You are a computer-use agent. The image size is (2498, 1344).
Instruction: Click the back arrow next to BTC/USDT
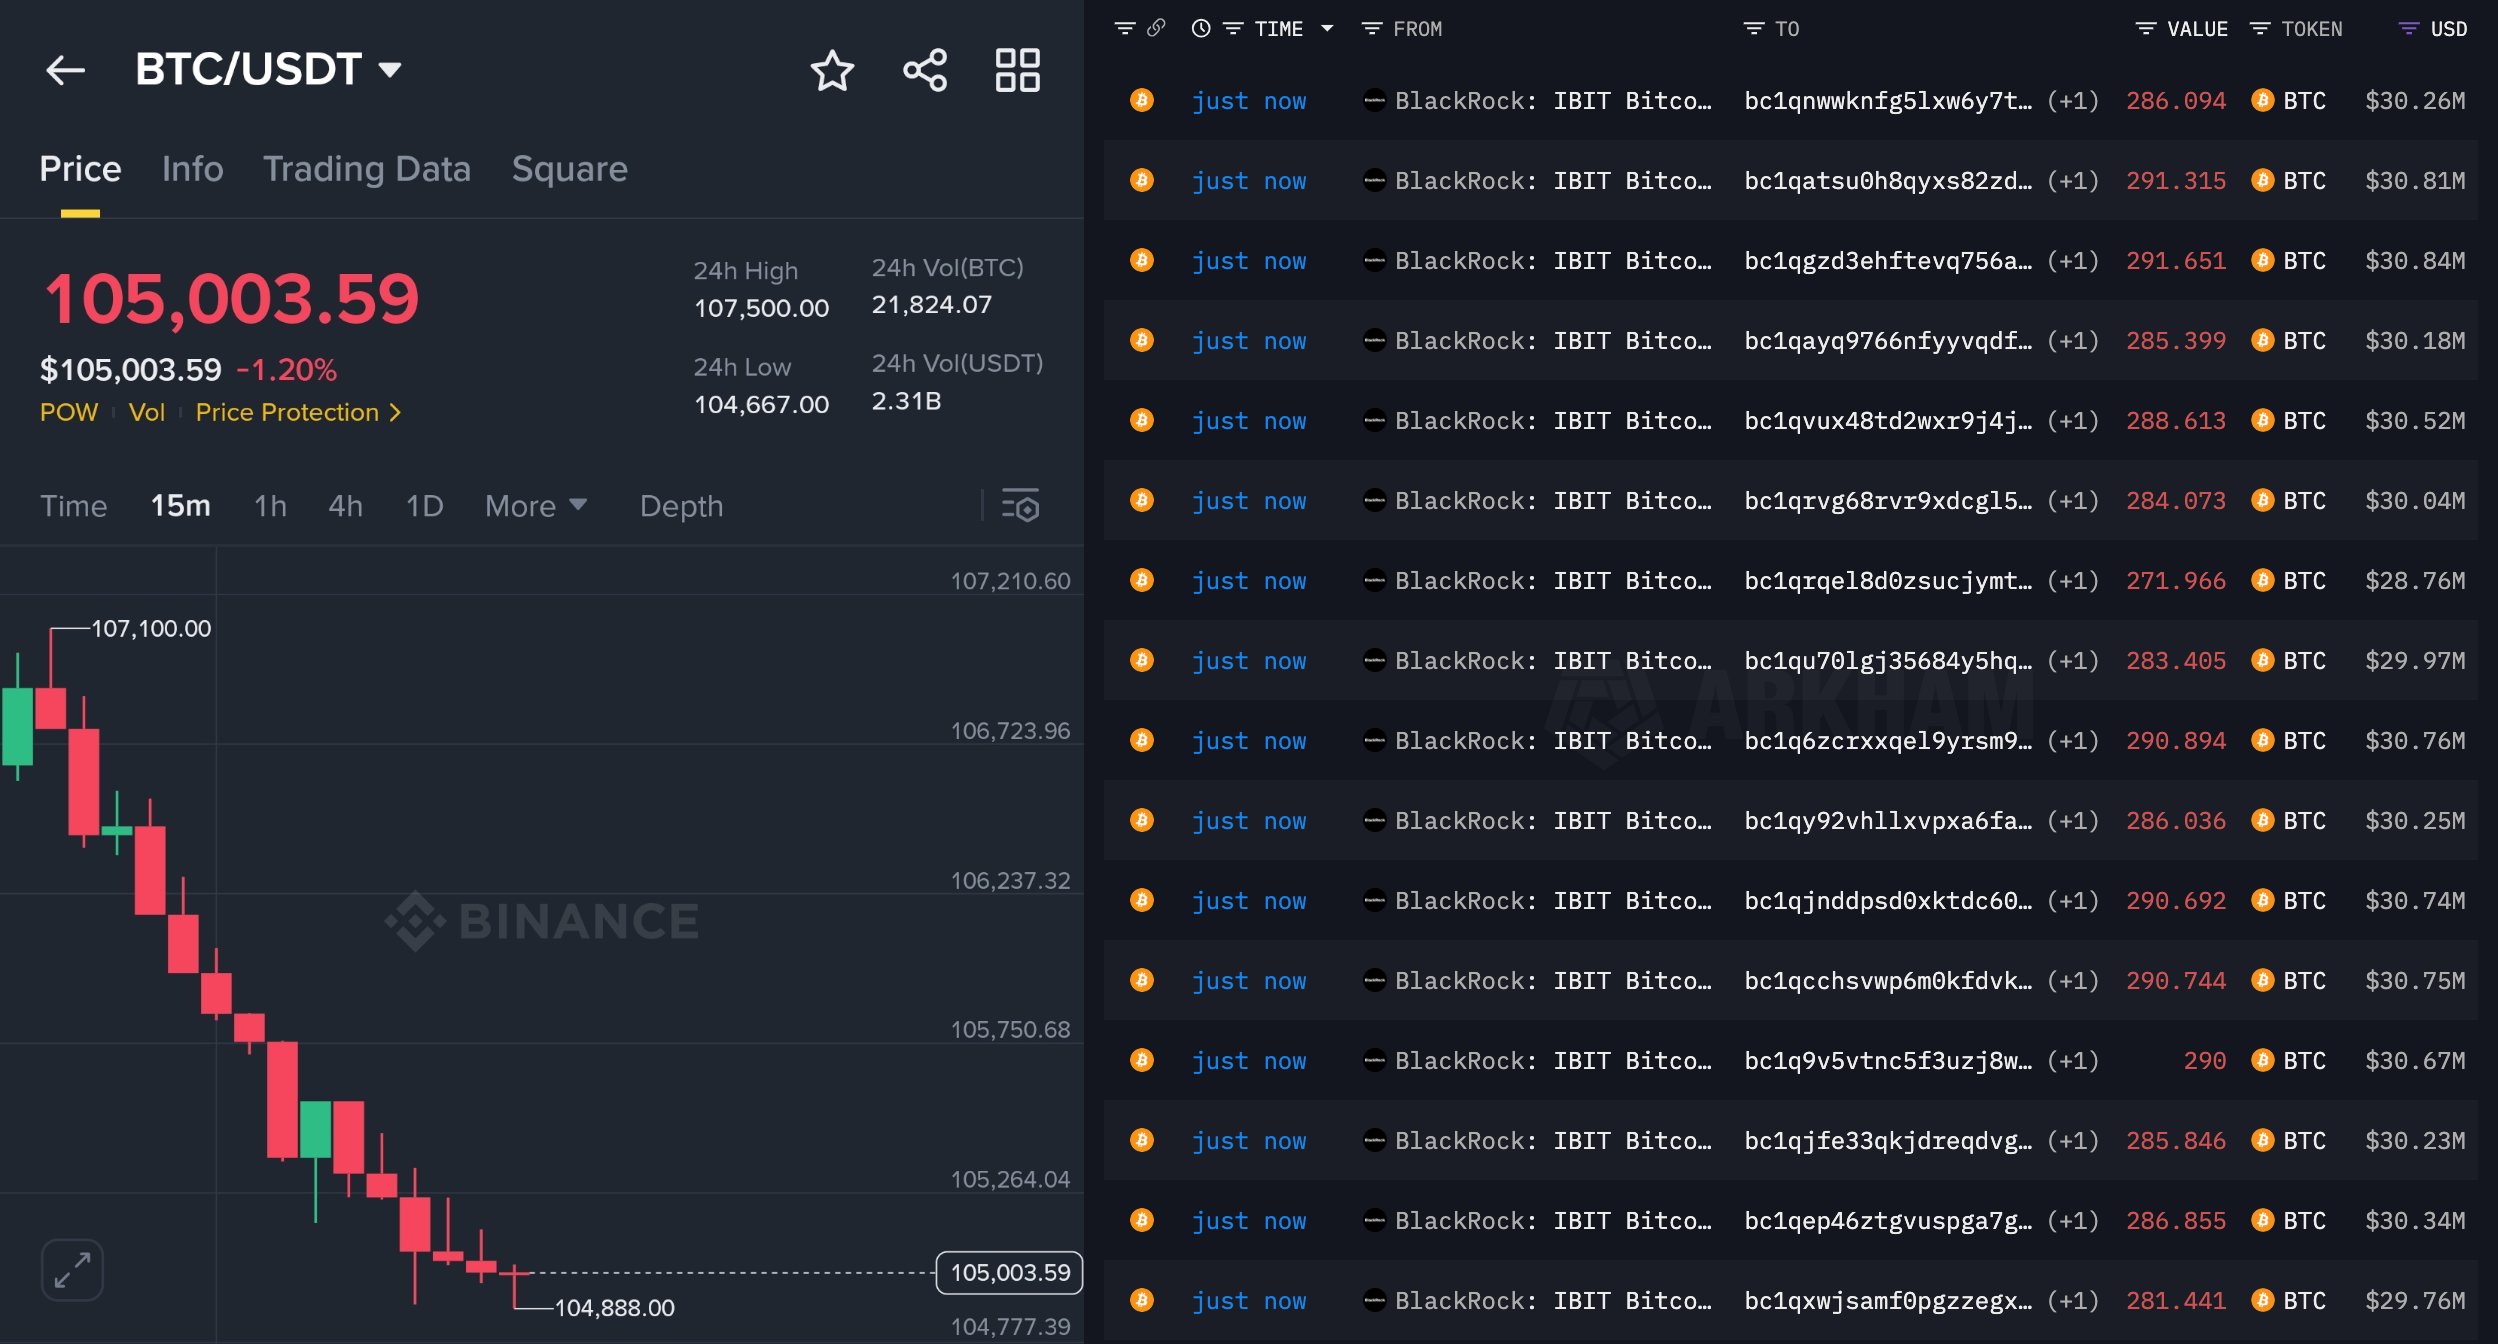[x=66, y=69]
